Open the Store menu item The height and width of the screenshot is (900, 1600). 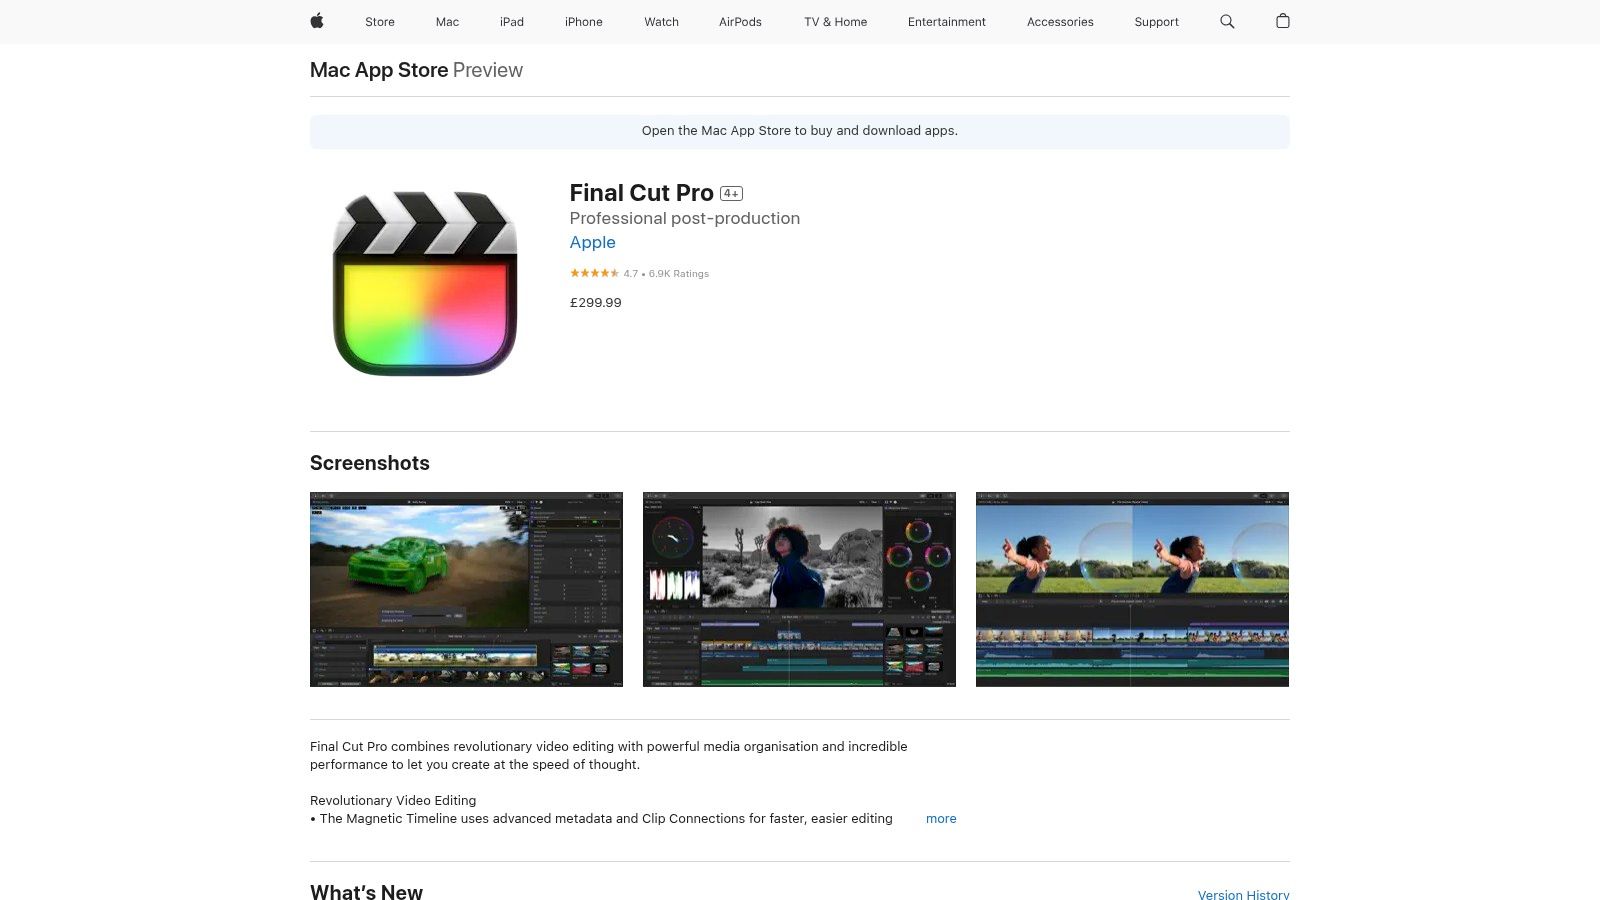pos(380,22)
